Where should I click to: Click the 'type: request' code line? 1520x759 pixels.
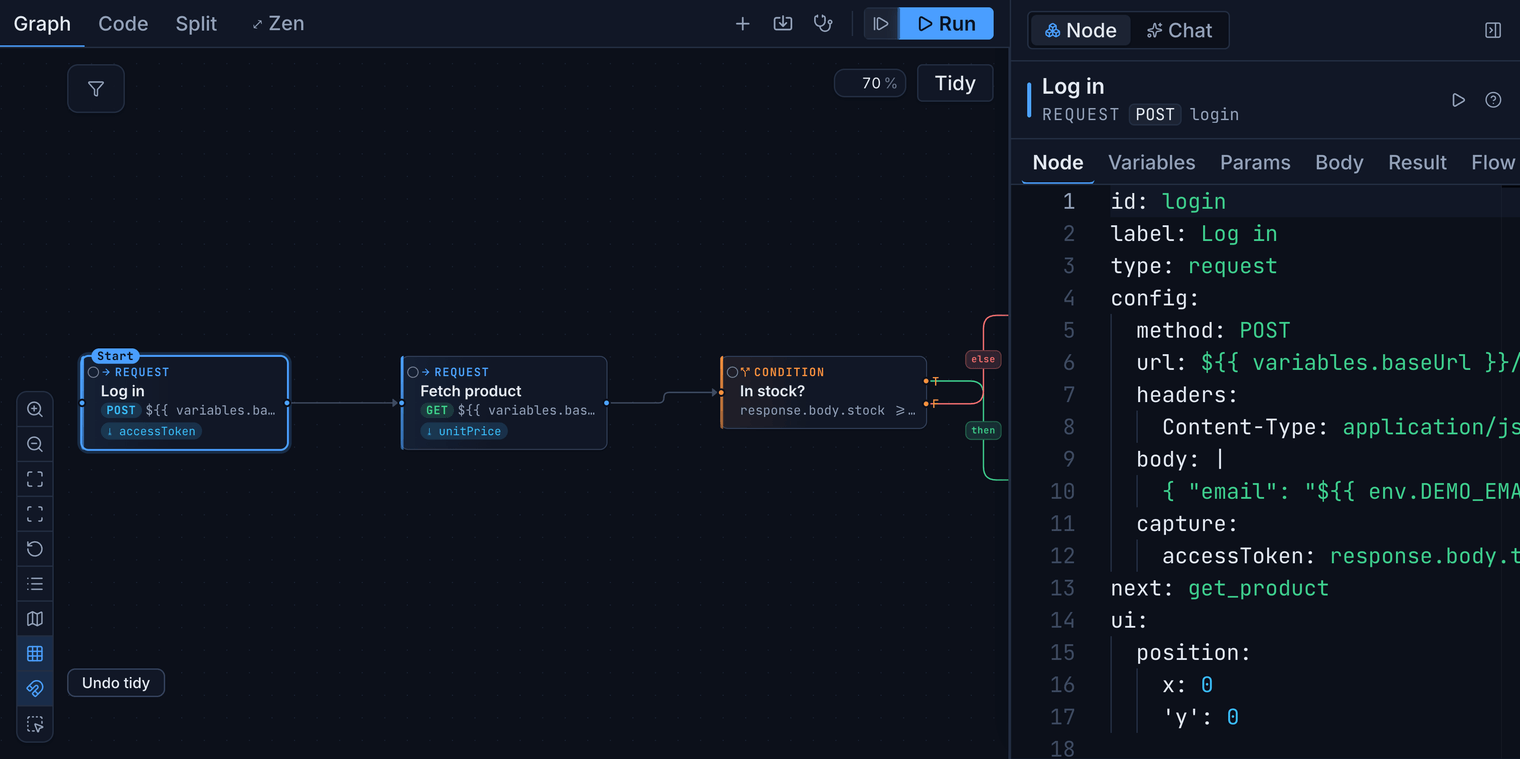pyautogui.click(x=1194, y=266)
